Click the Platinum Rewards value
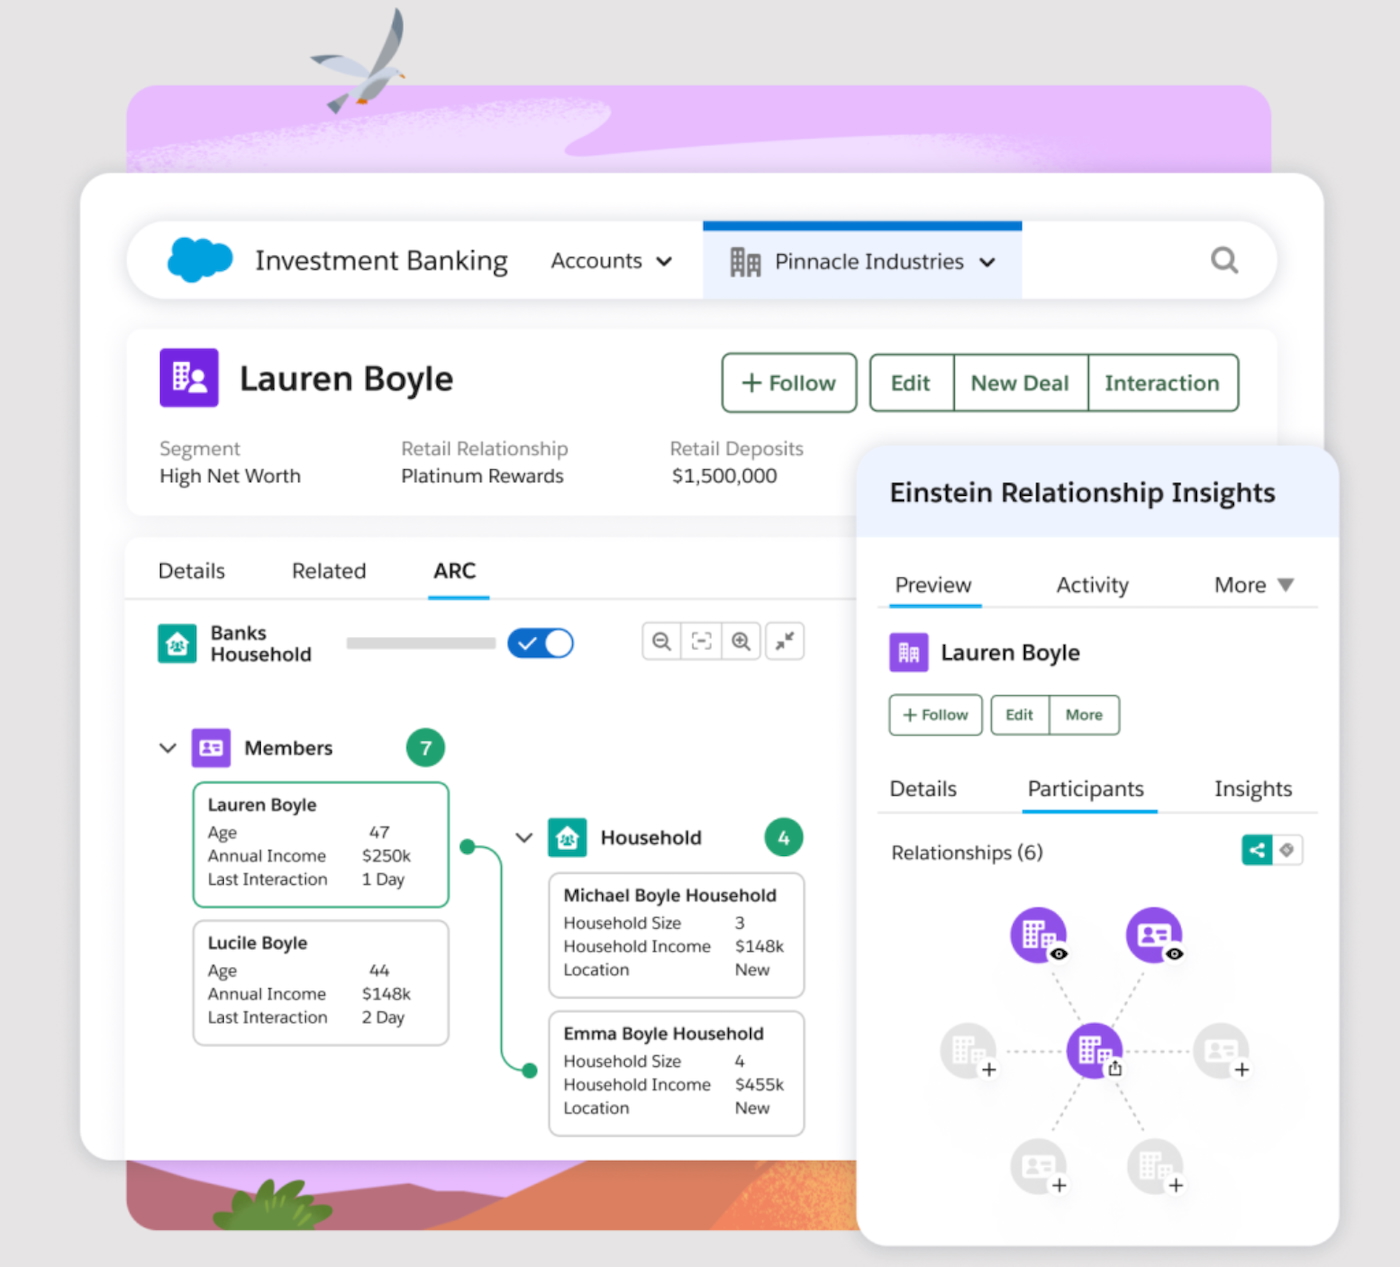1400x1267 pixels. tap(482, 476)
